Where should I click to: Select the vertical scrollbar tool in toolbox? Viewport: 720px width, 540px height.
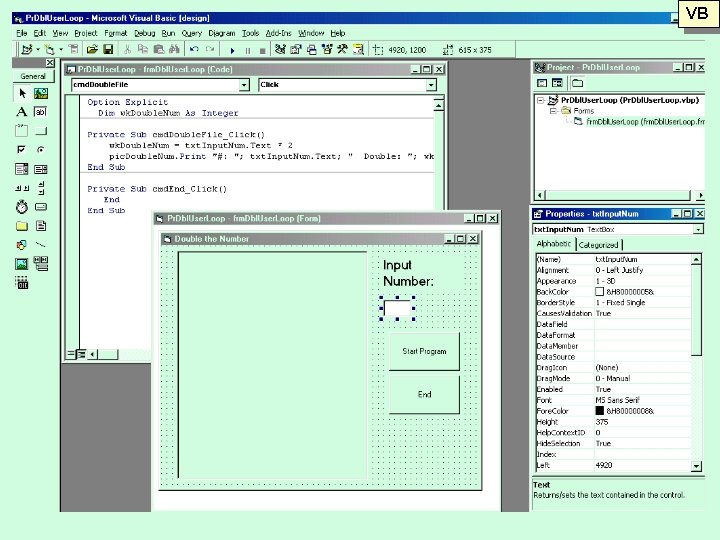41,188
